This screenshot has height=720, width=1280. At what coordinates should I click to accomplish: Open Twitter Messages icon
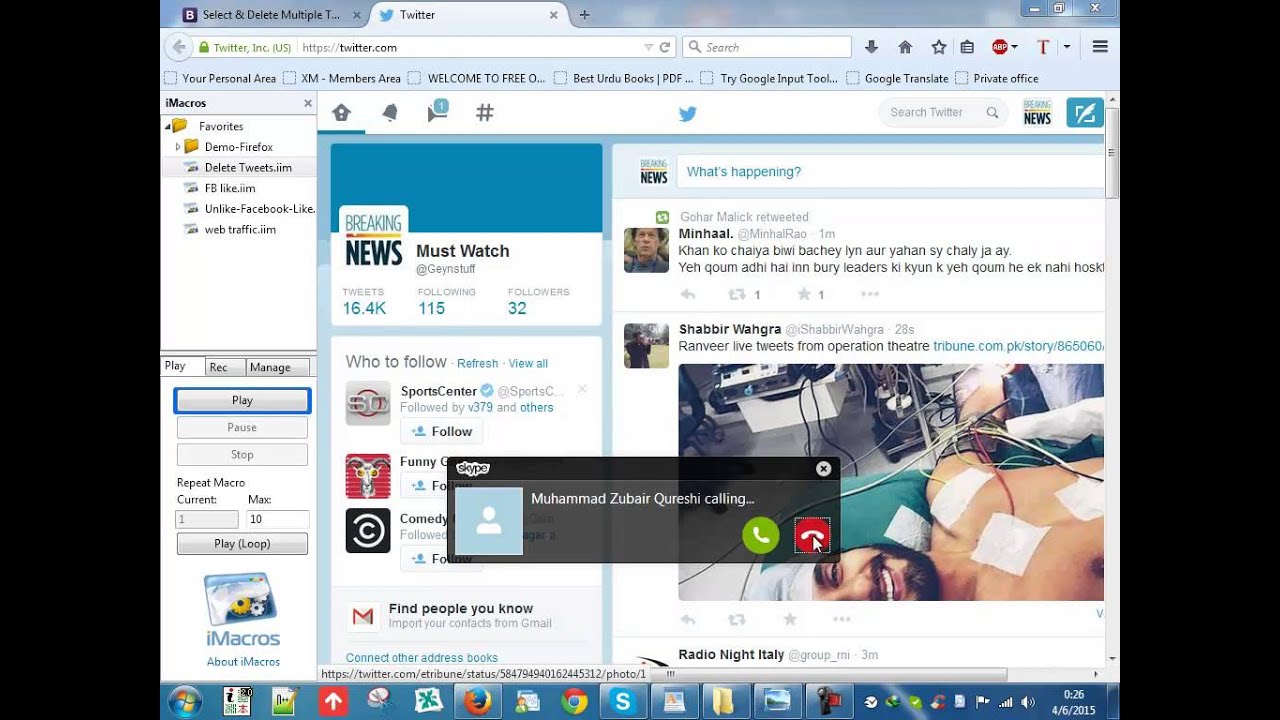(x=437, y=112)
